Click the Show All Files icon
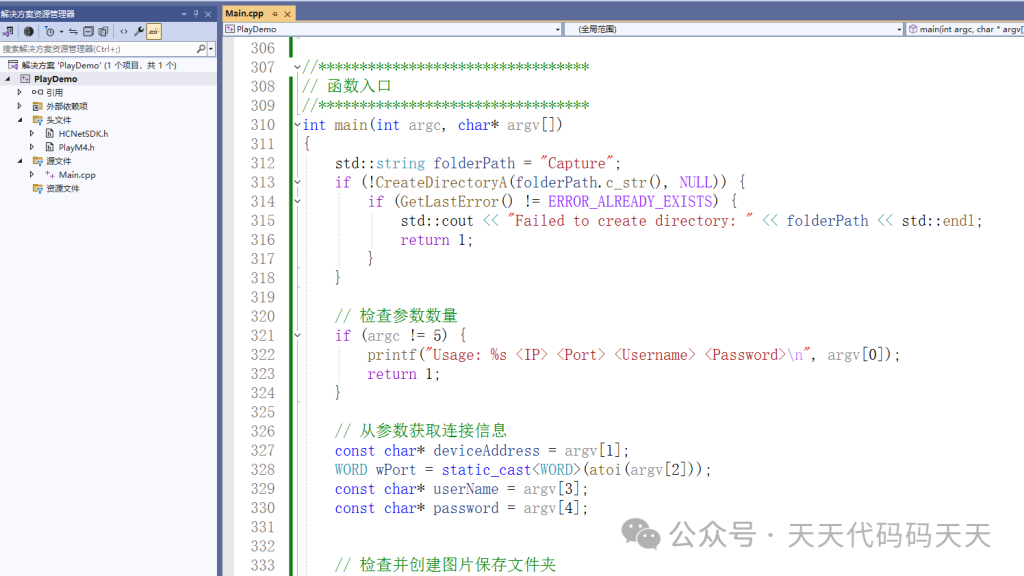1024x576 pixels. pos(103,31)
